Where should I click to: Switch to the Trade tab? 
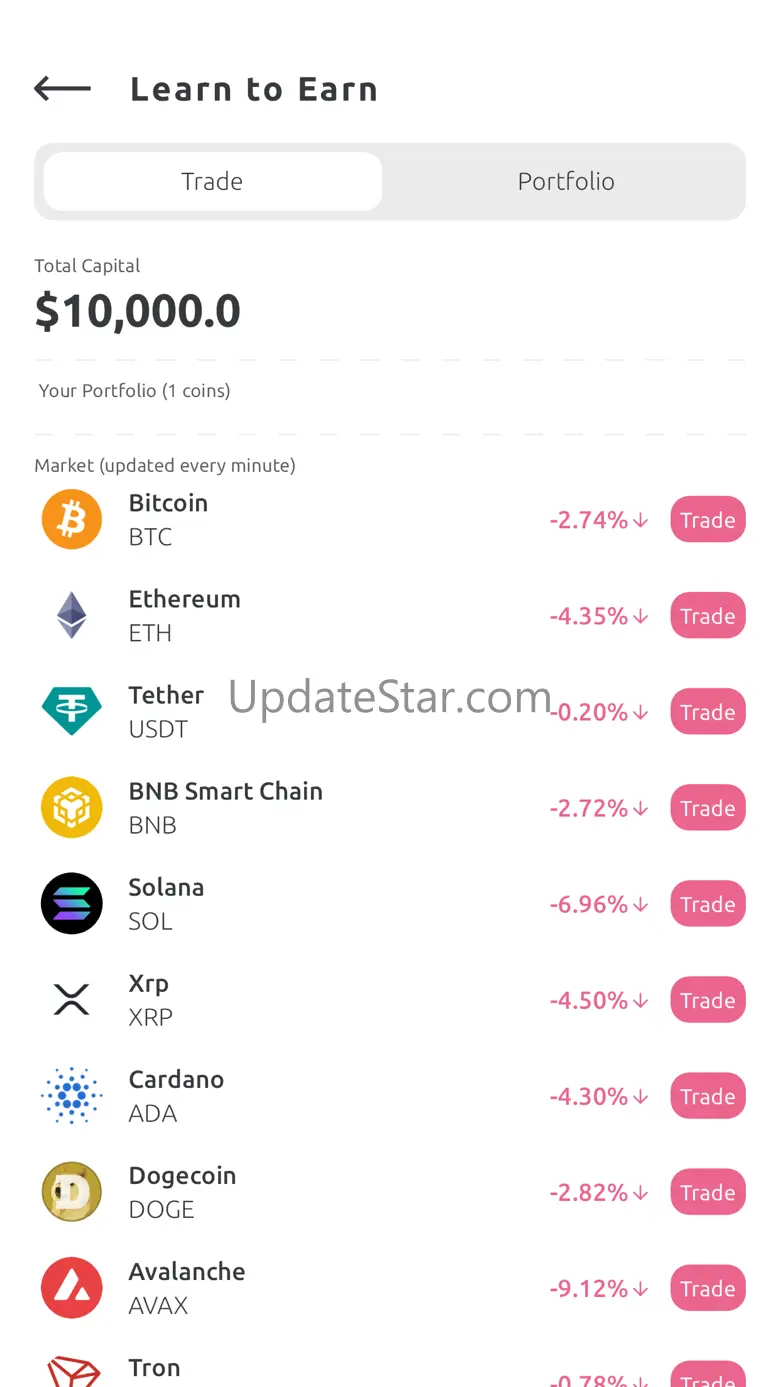click(212, 181)
